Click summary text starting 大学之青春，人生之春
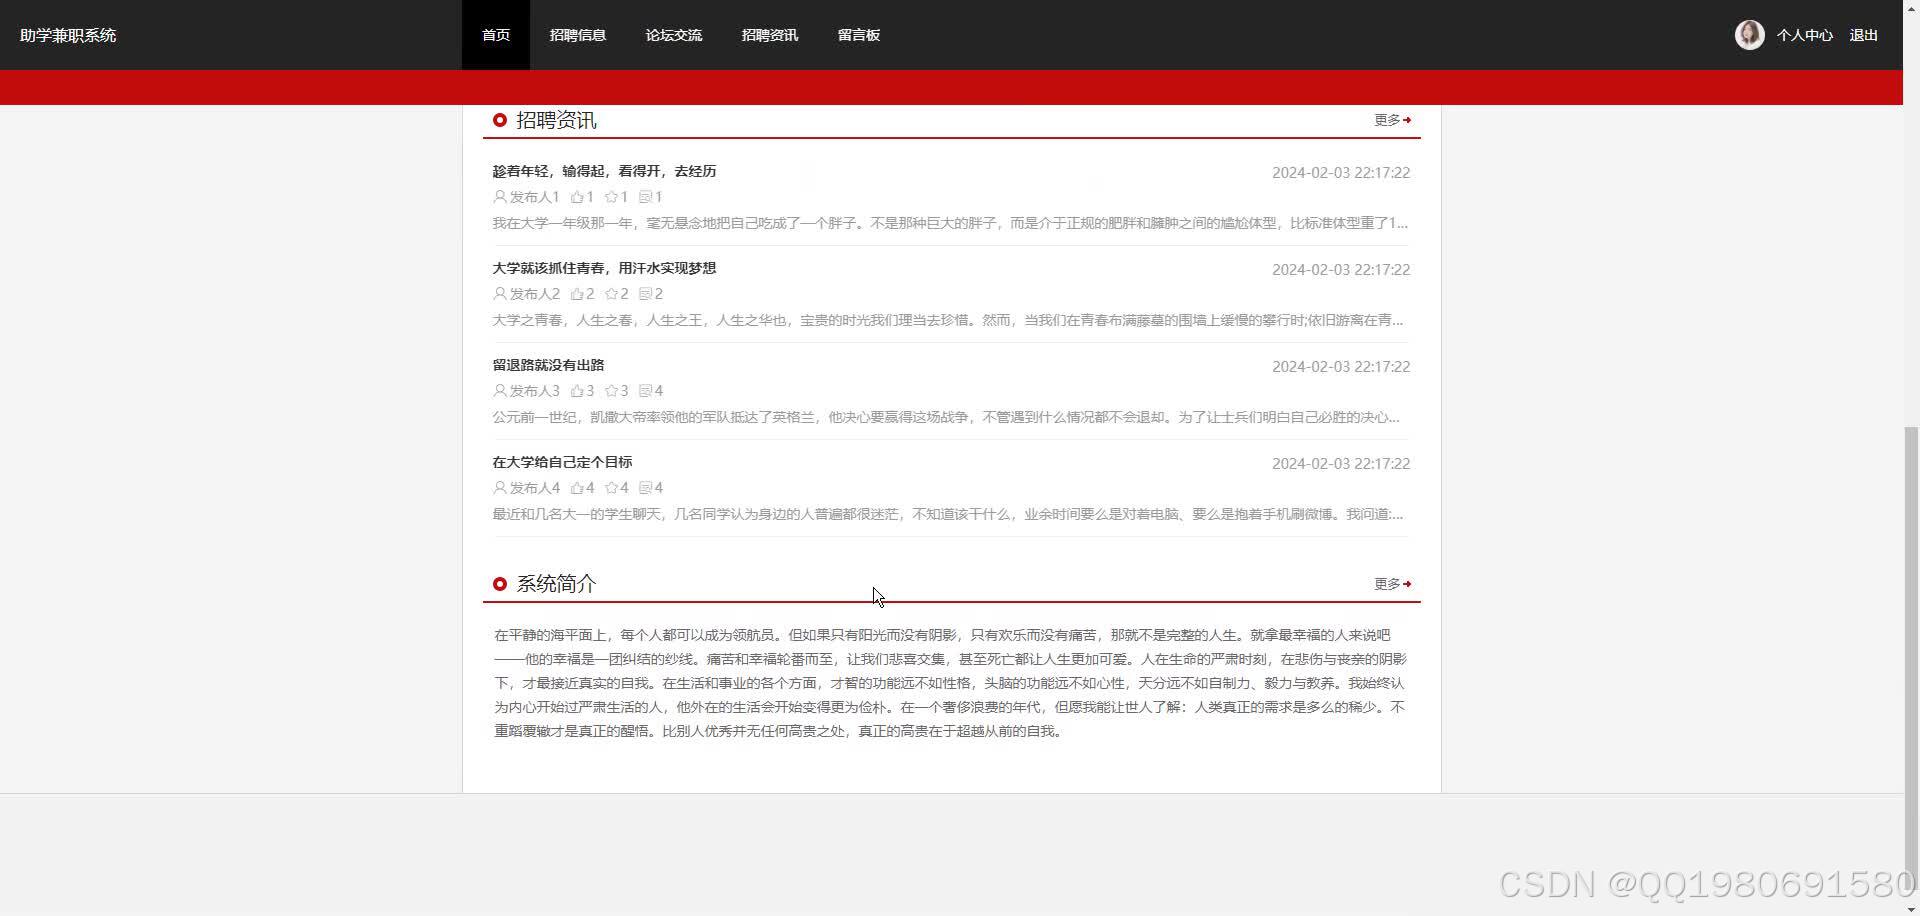 [x=948, y=320]
